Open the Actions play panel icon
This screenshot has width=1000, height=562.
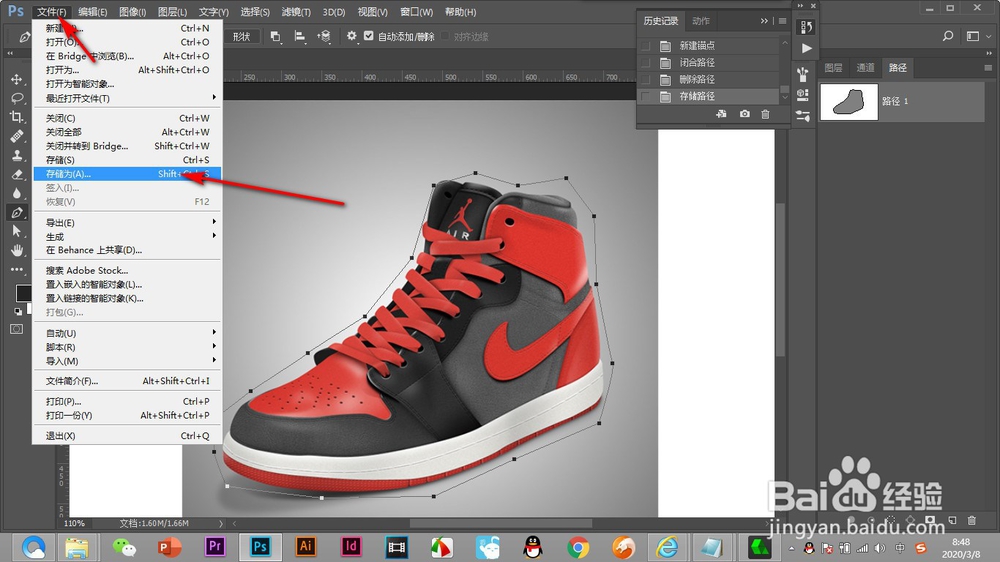coord(806,48)
